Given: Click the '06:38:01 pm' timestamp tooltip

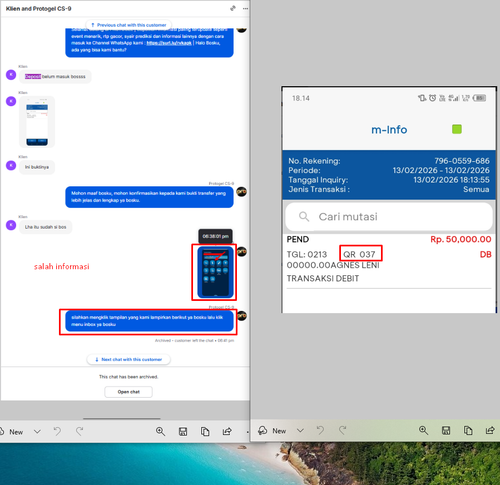Looking at the screenshot, I should click(216, 236).
